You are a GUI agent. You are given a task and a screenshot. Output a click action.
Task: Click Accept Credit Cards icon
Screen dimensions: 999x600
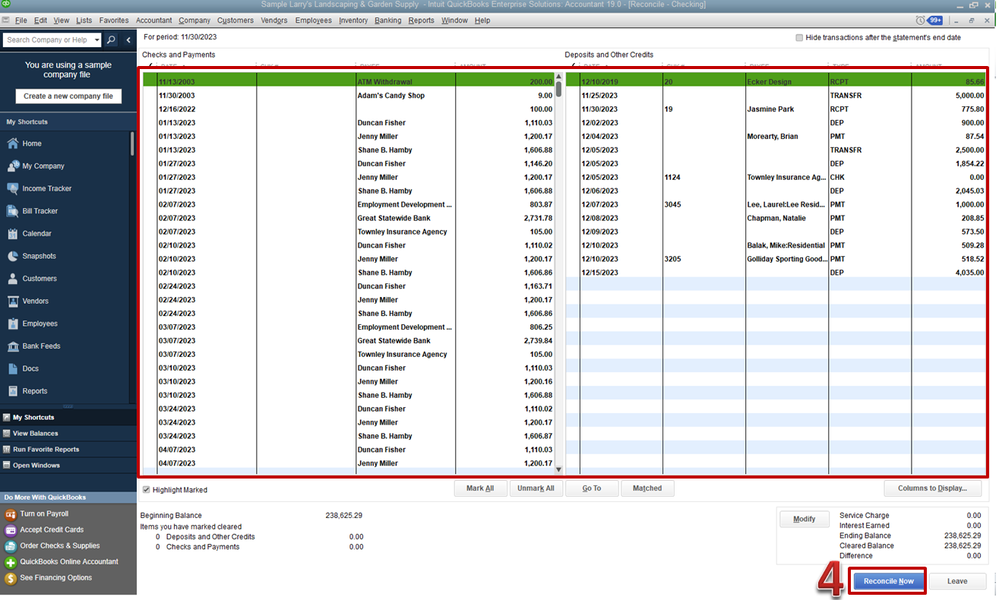tap(10, 530)
